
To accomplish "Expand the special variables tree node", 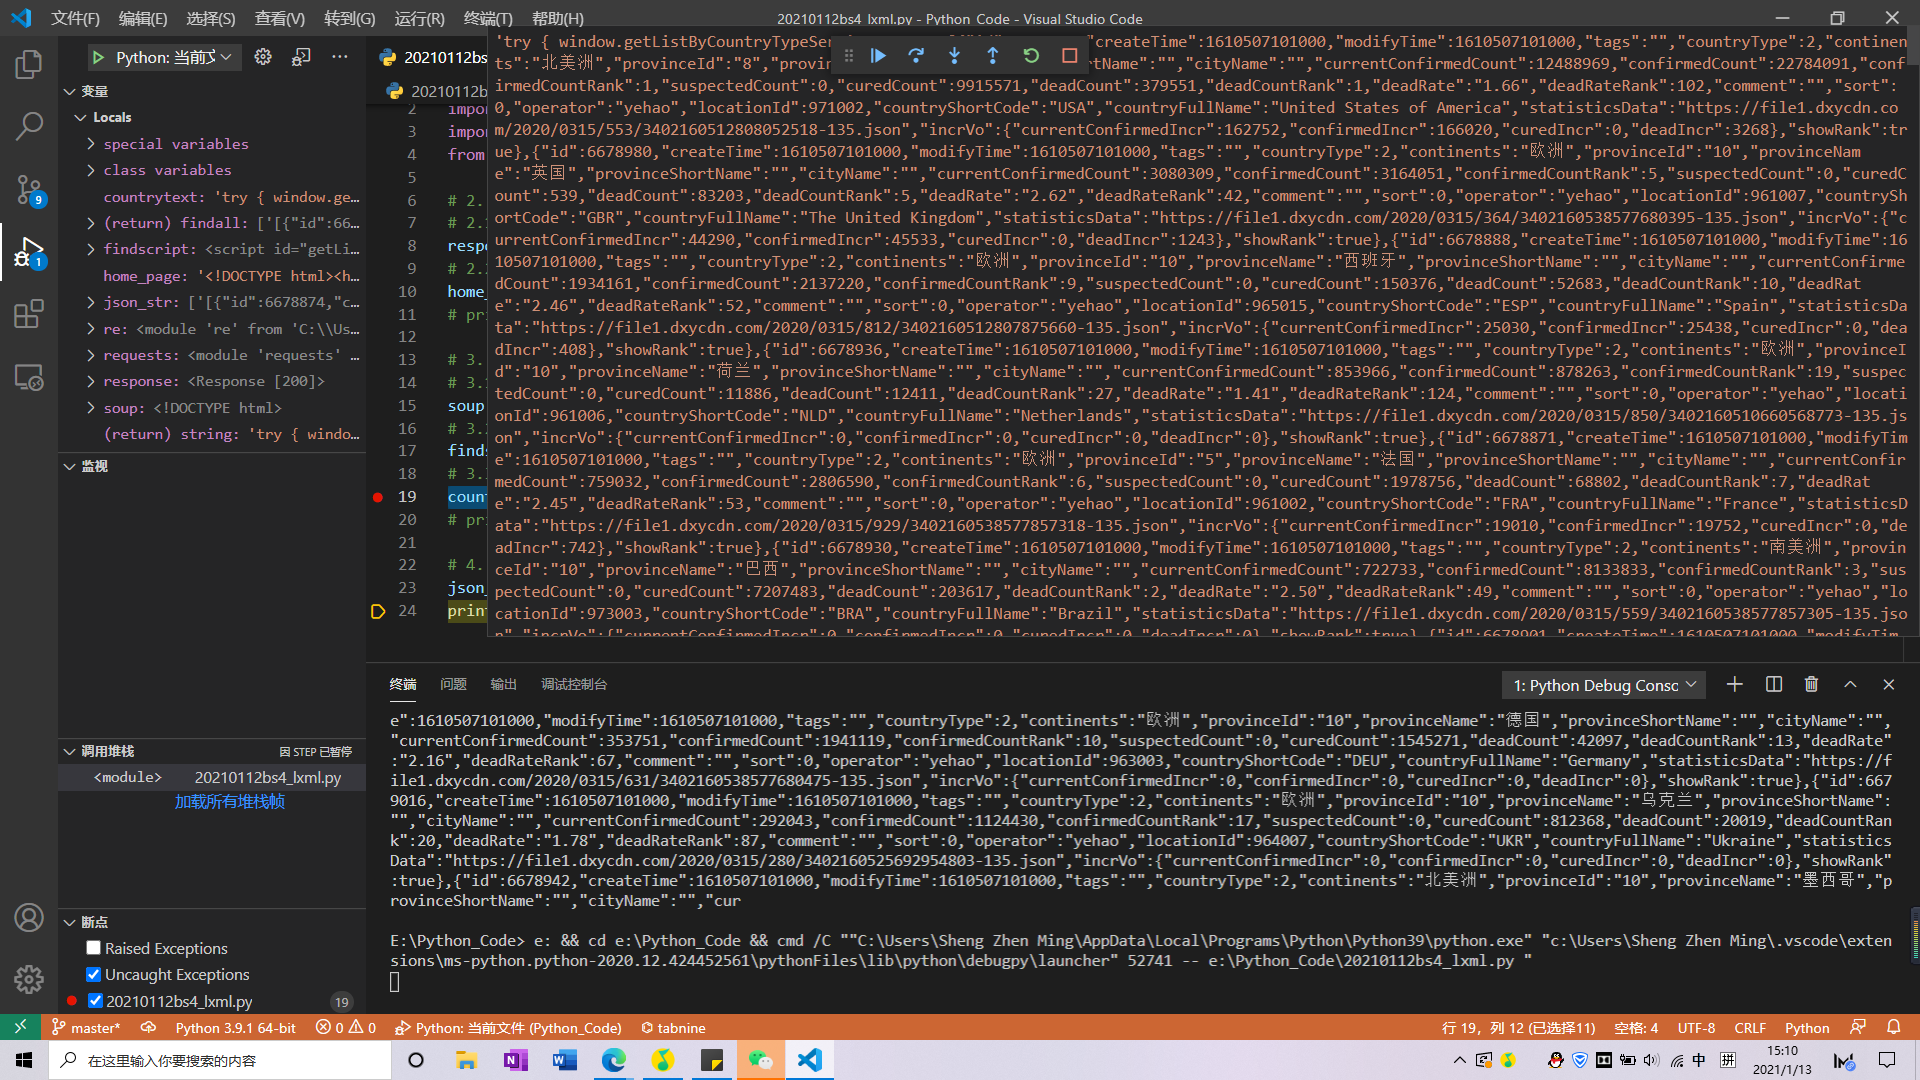I will click(91, 144).
